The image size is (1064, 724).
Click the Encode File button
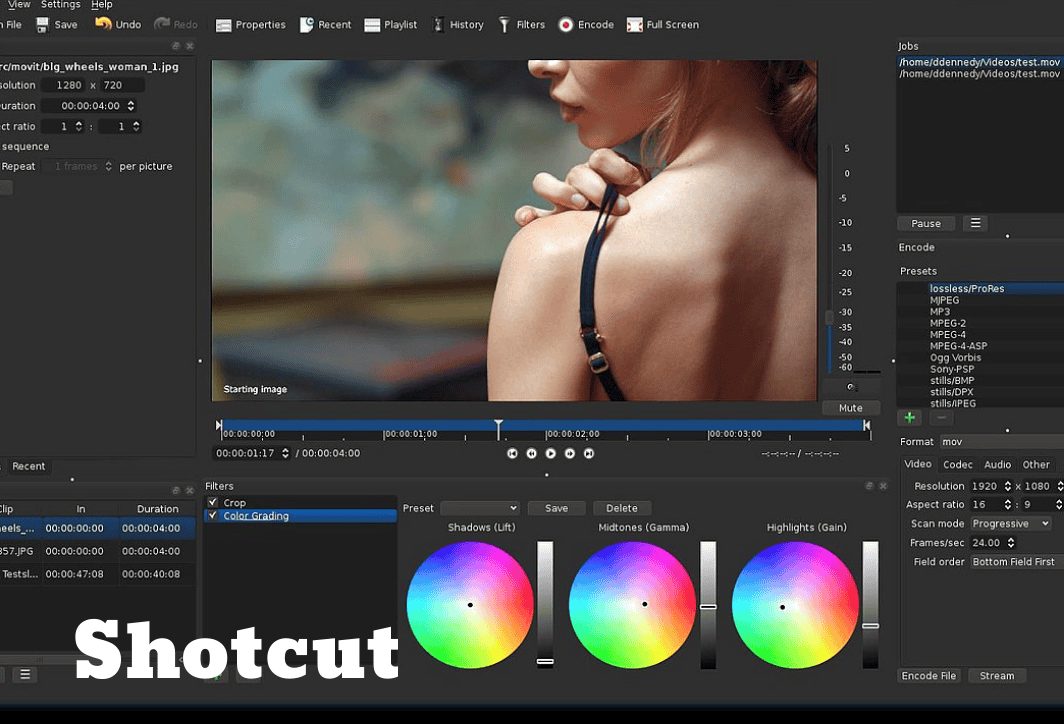pyautogui.click(x=929, y=676)
